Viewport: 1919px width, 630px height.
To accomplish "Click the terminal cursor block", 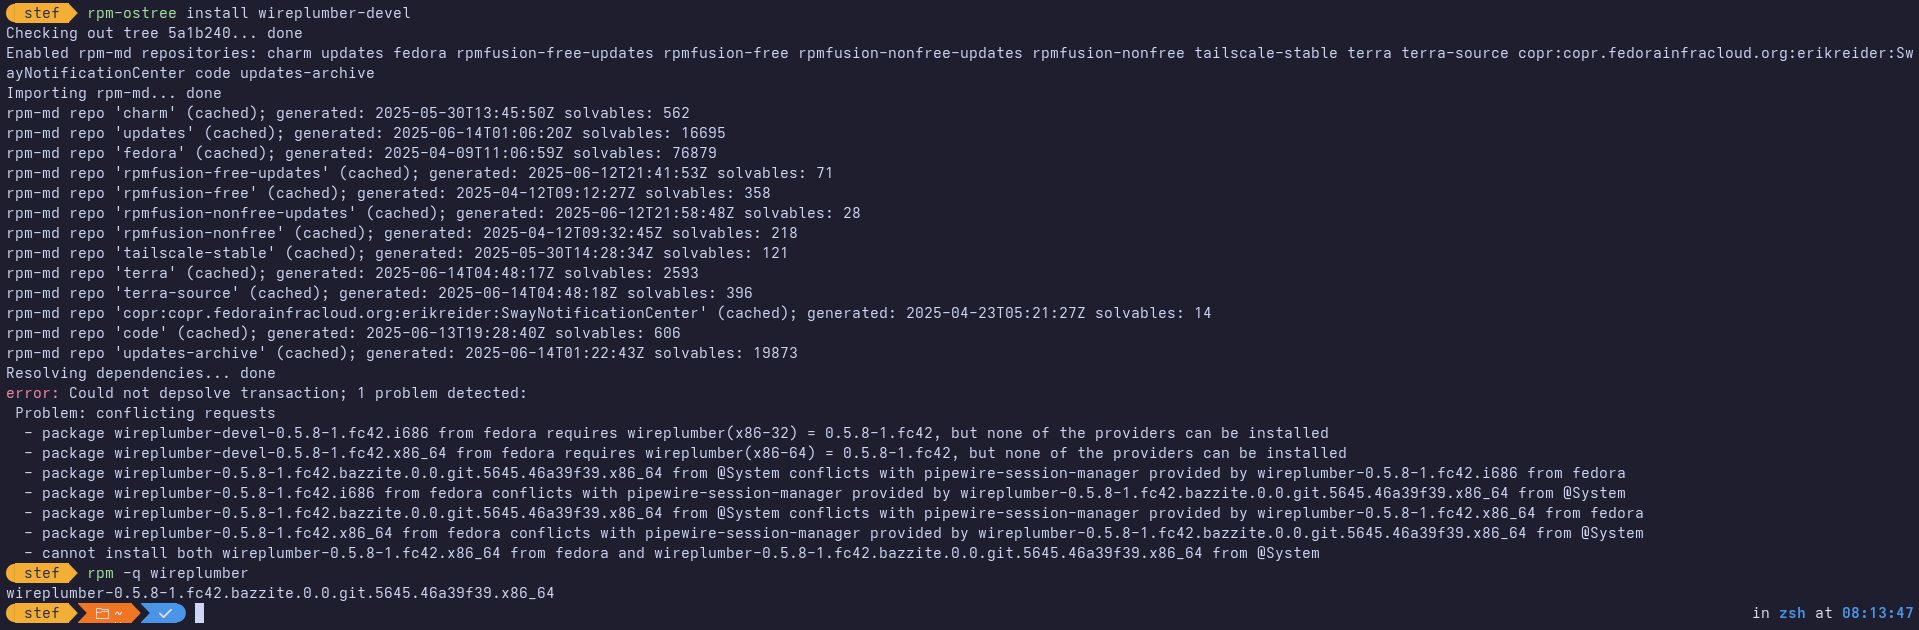I will coord(199,613).
